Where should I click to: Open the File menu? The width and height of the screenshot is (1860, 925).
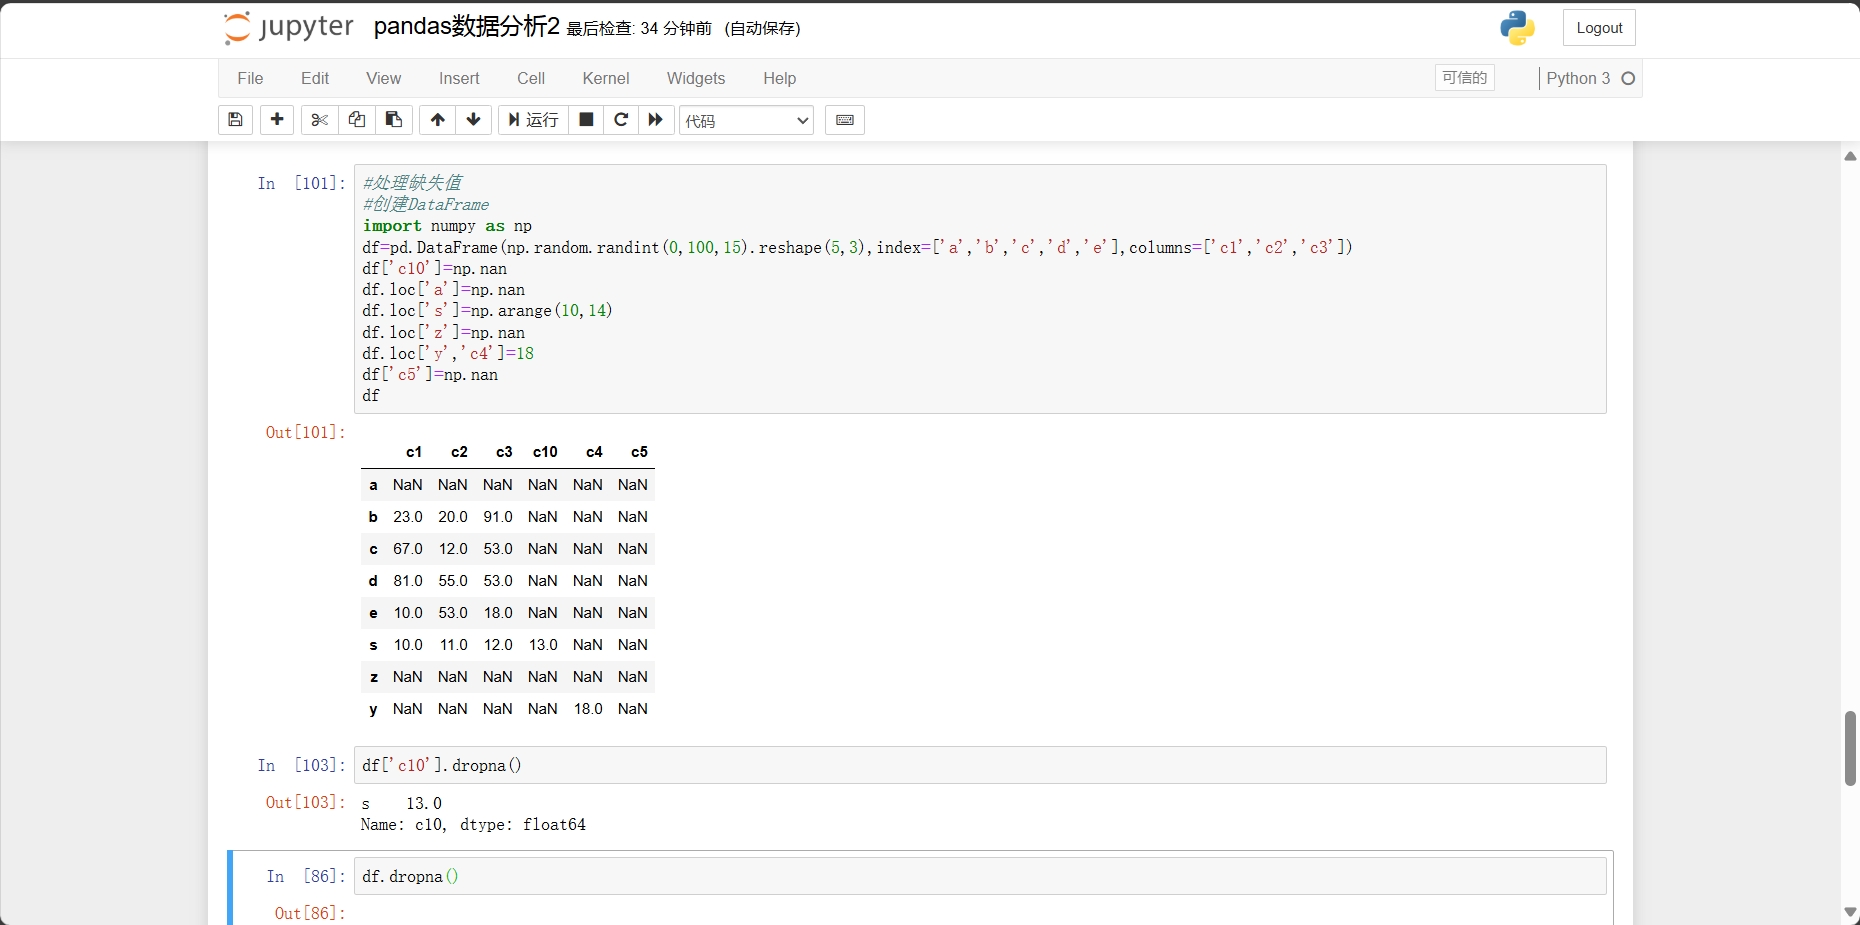click(250, 78)
